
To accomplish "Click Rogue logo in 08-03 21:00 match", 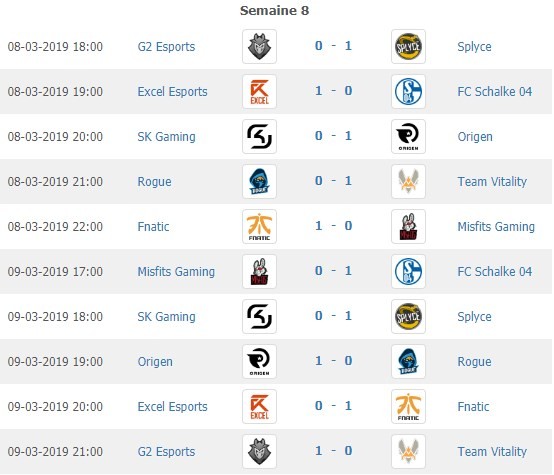I will click(x=259, y=181).
